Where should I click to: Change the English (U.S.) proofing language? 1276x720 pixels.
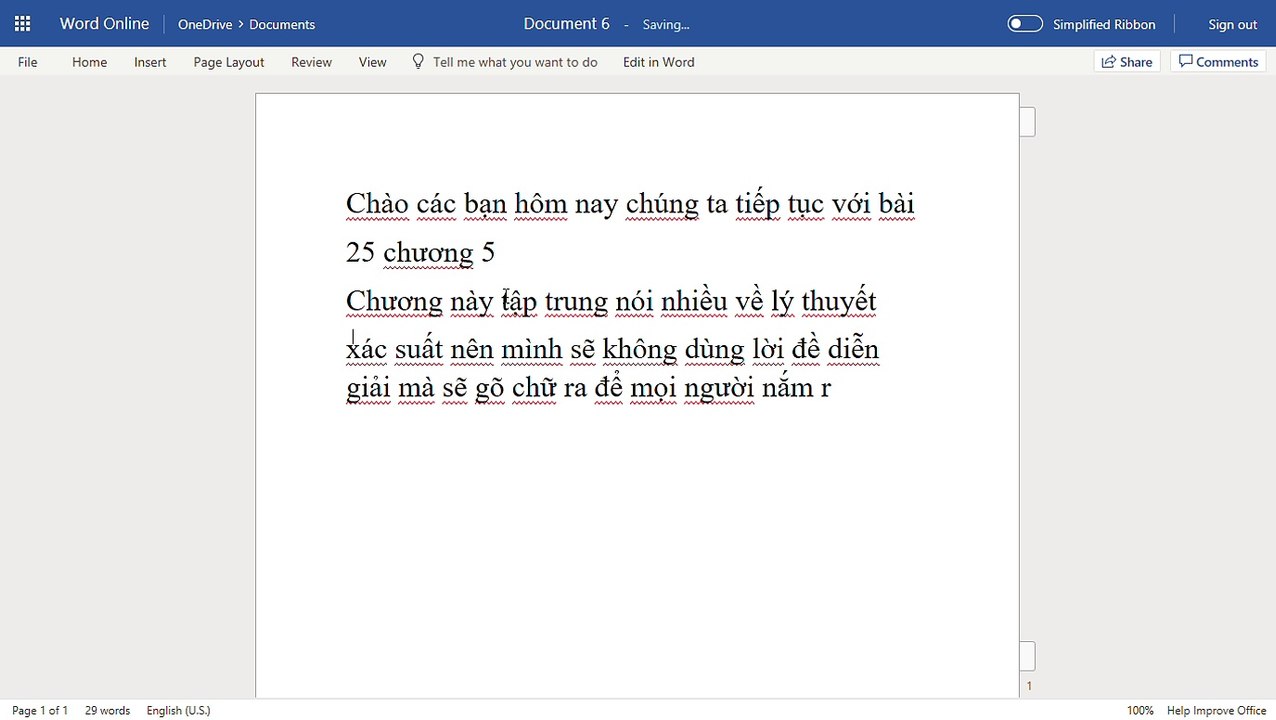178,710
